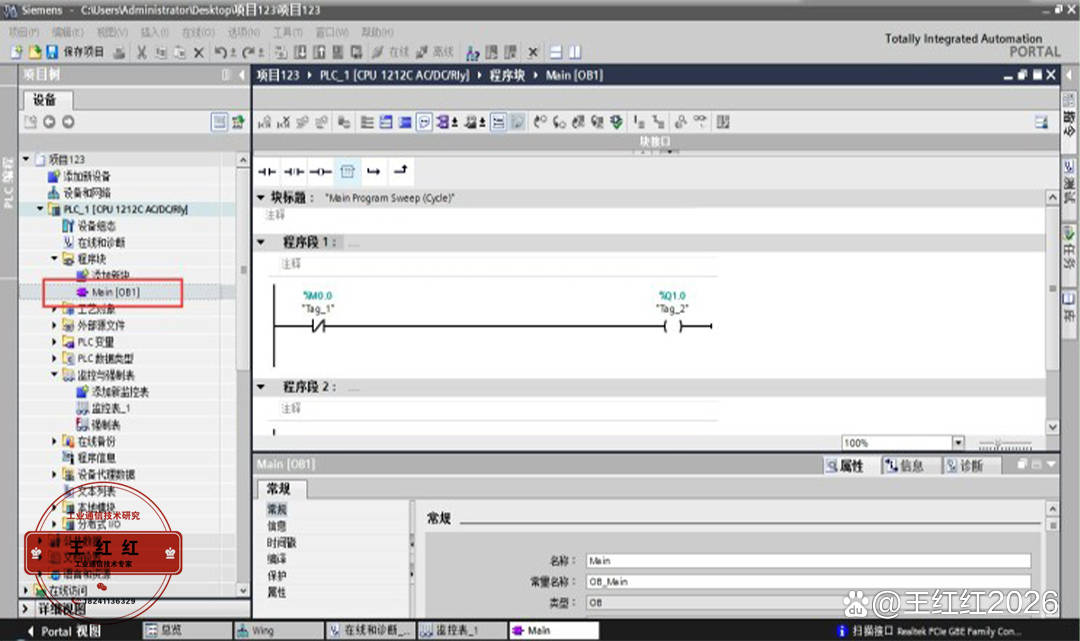Click the Main [OB1] block icon in tree
1080x641 pixels.
82,292
